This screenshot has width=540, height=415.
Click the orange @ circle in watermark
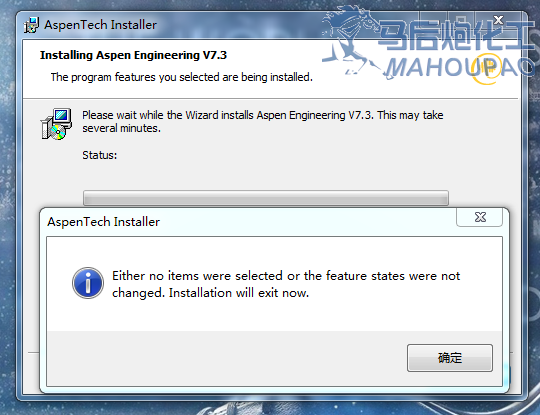point(486,69)
